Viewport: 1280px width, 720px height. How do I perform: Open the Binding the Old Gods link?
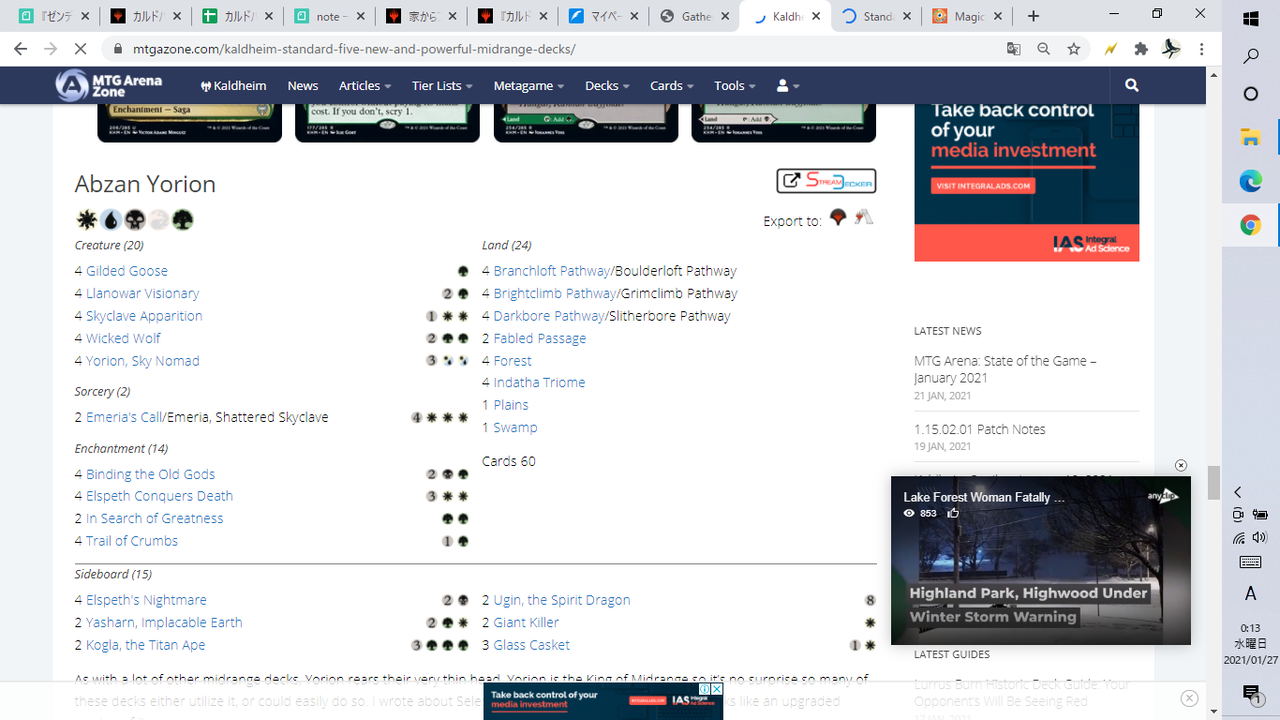click(x=151, y=474)
